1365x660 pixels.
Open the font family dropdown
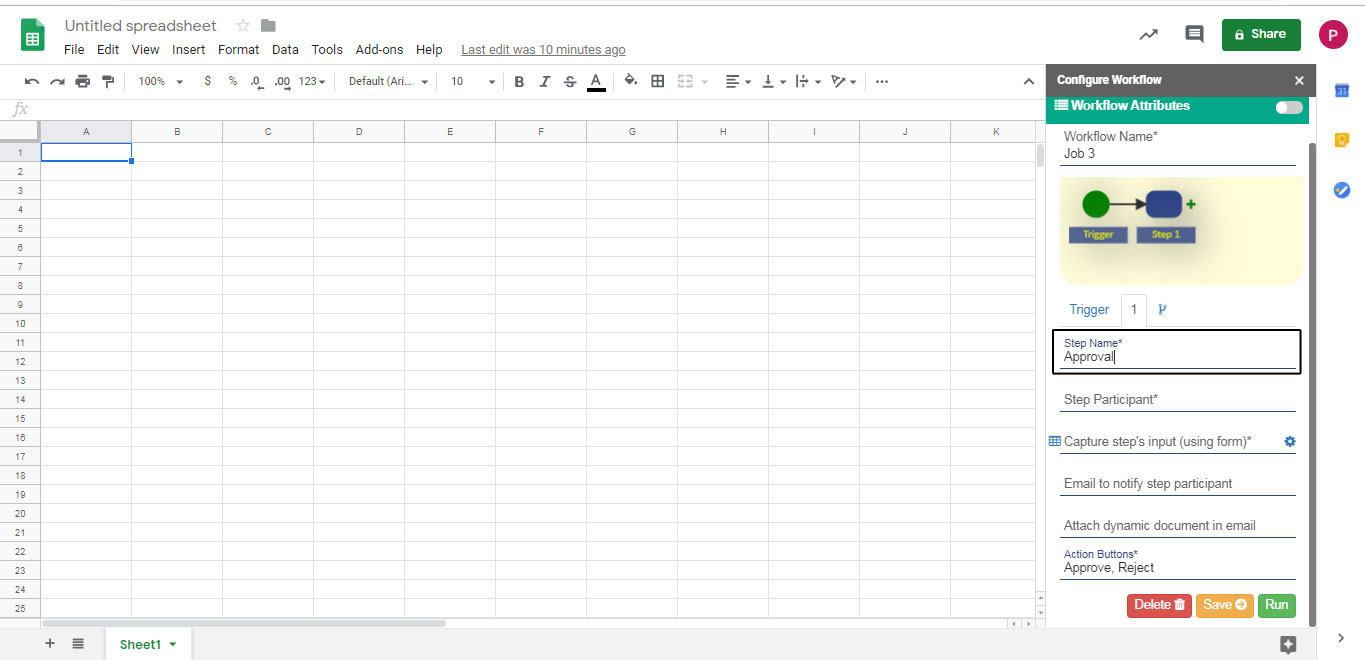389,82
